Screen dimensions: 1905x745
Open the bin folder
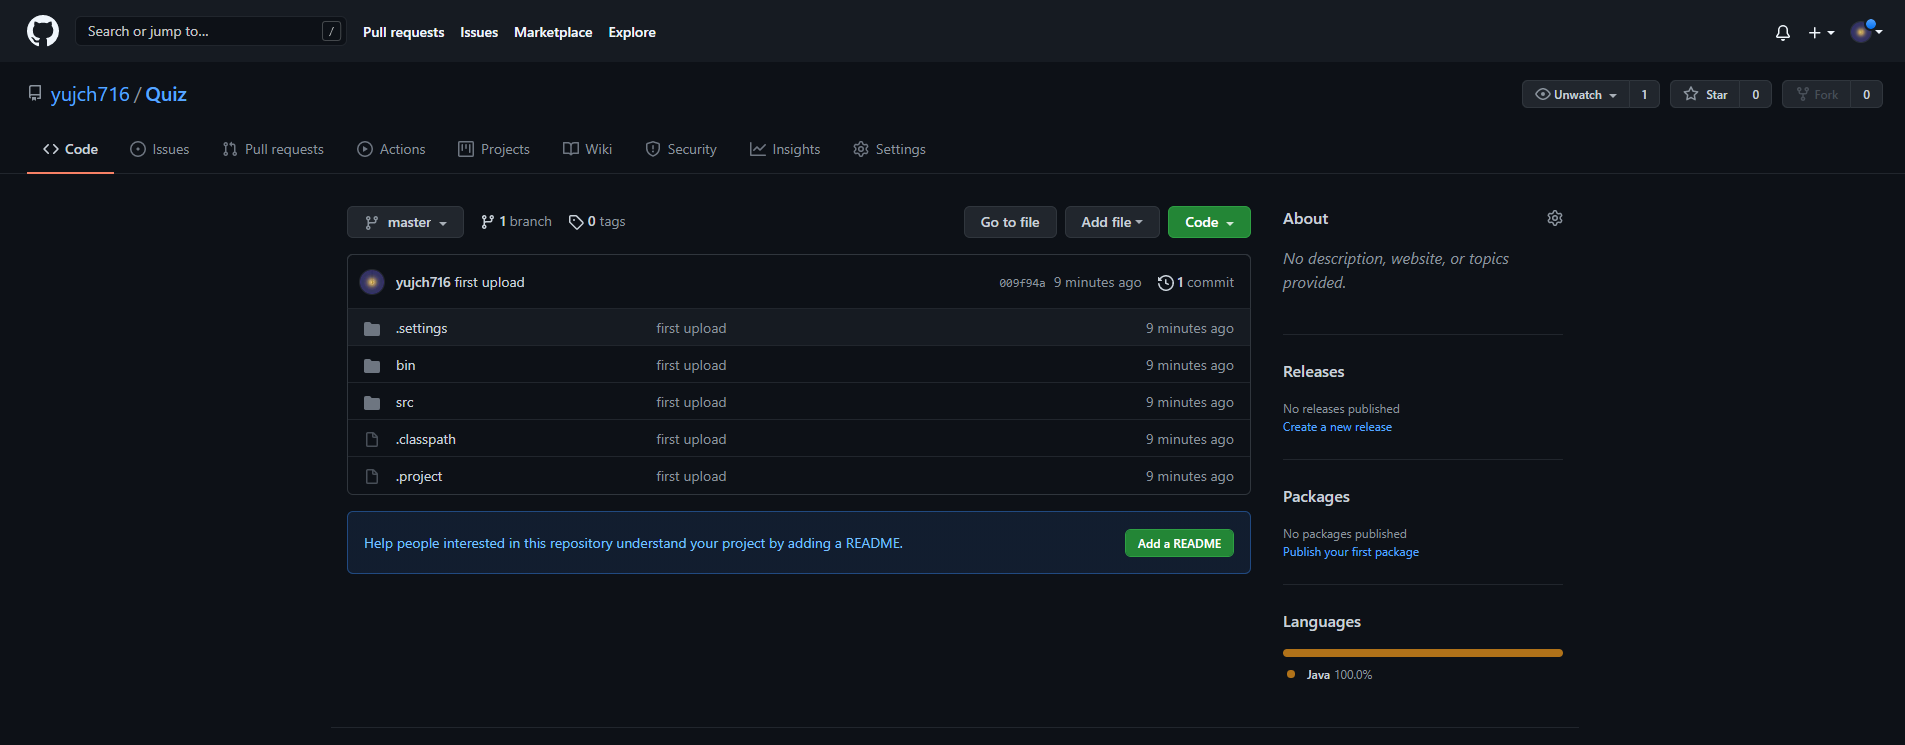pyautogui.click(x=405, y=365)
